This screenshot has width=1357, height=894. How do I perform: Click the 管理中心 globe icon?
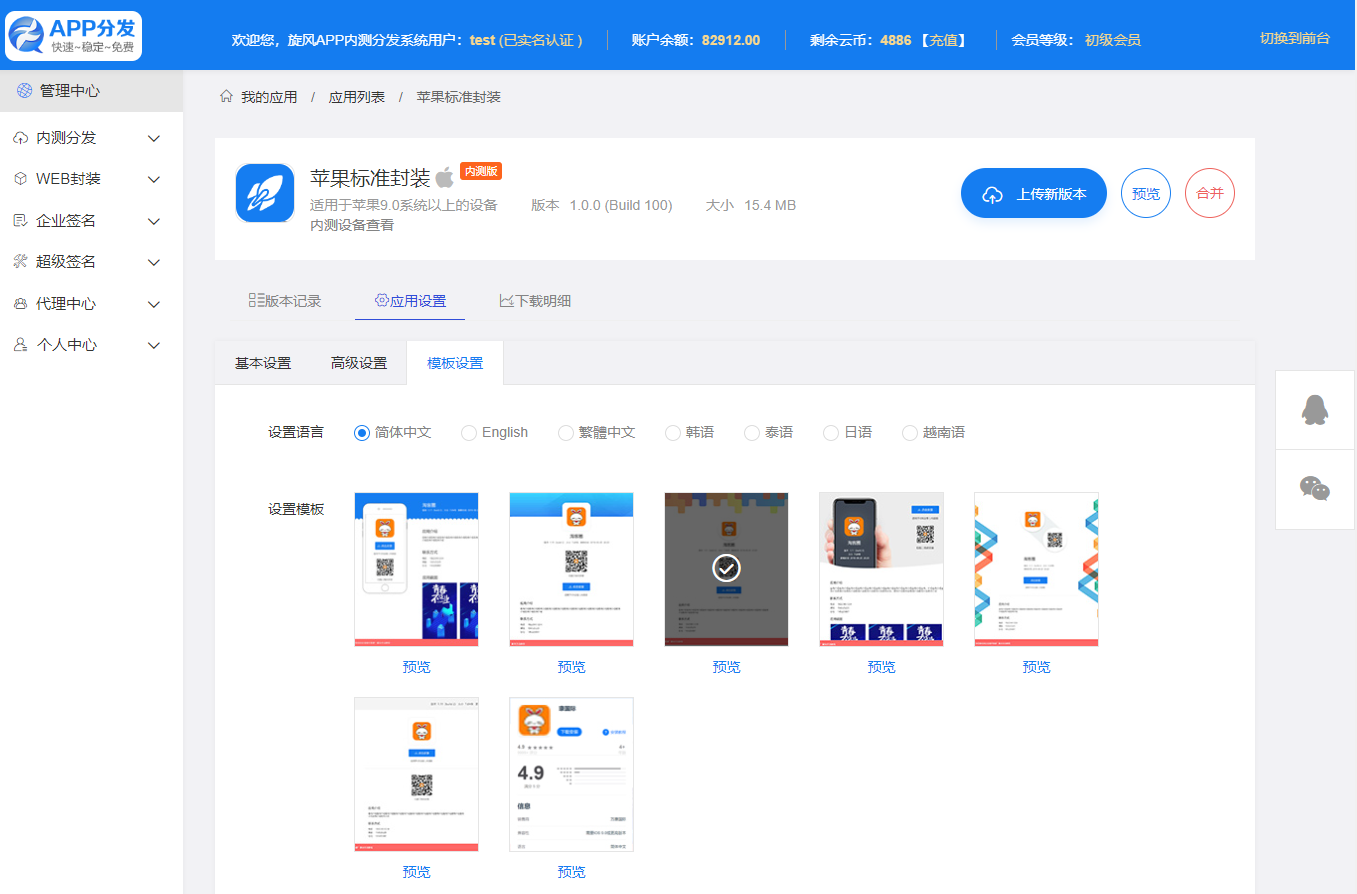tap(25, 91)
